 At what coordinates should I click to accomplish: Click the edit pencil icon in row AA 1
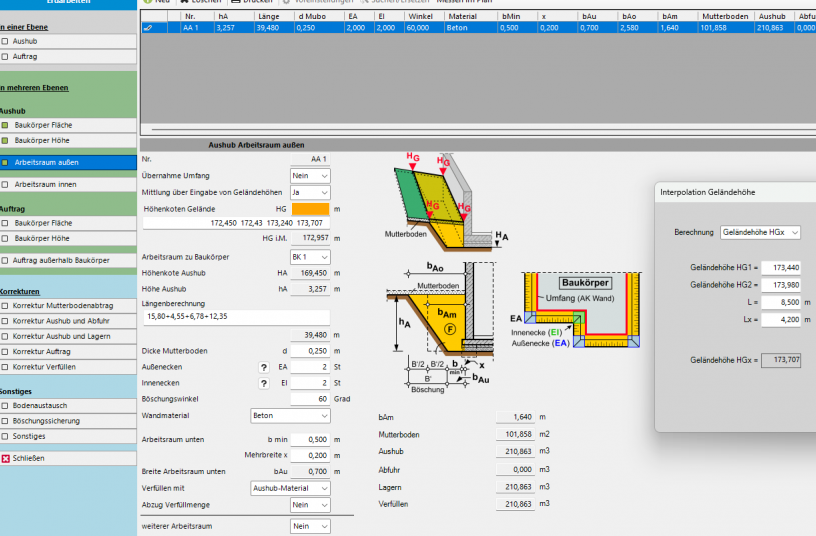(x=148, y=28)
